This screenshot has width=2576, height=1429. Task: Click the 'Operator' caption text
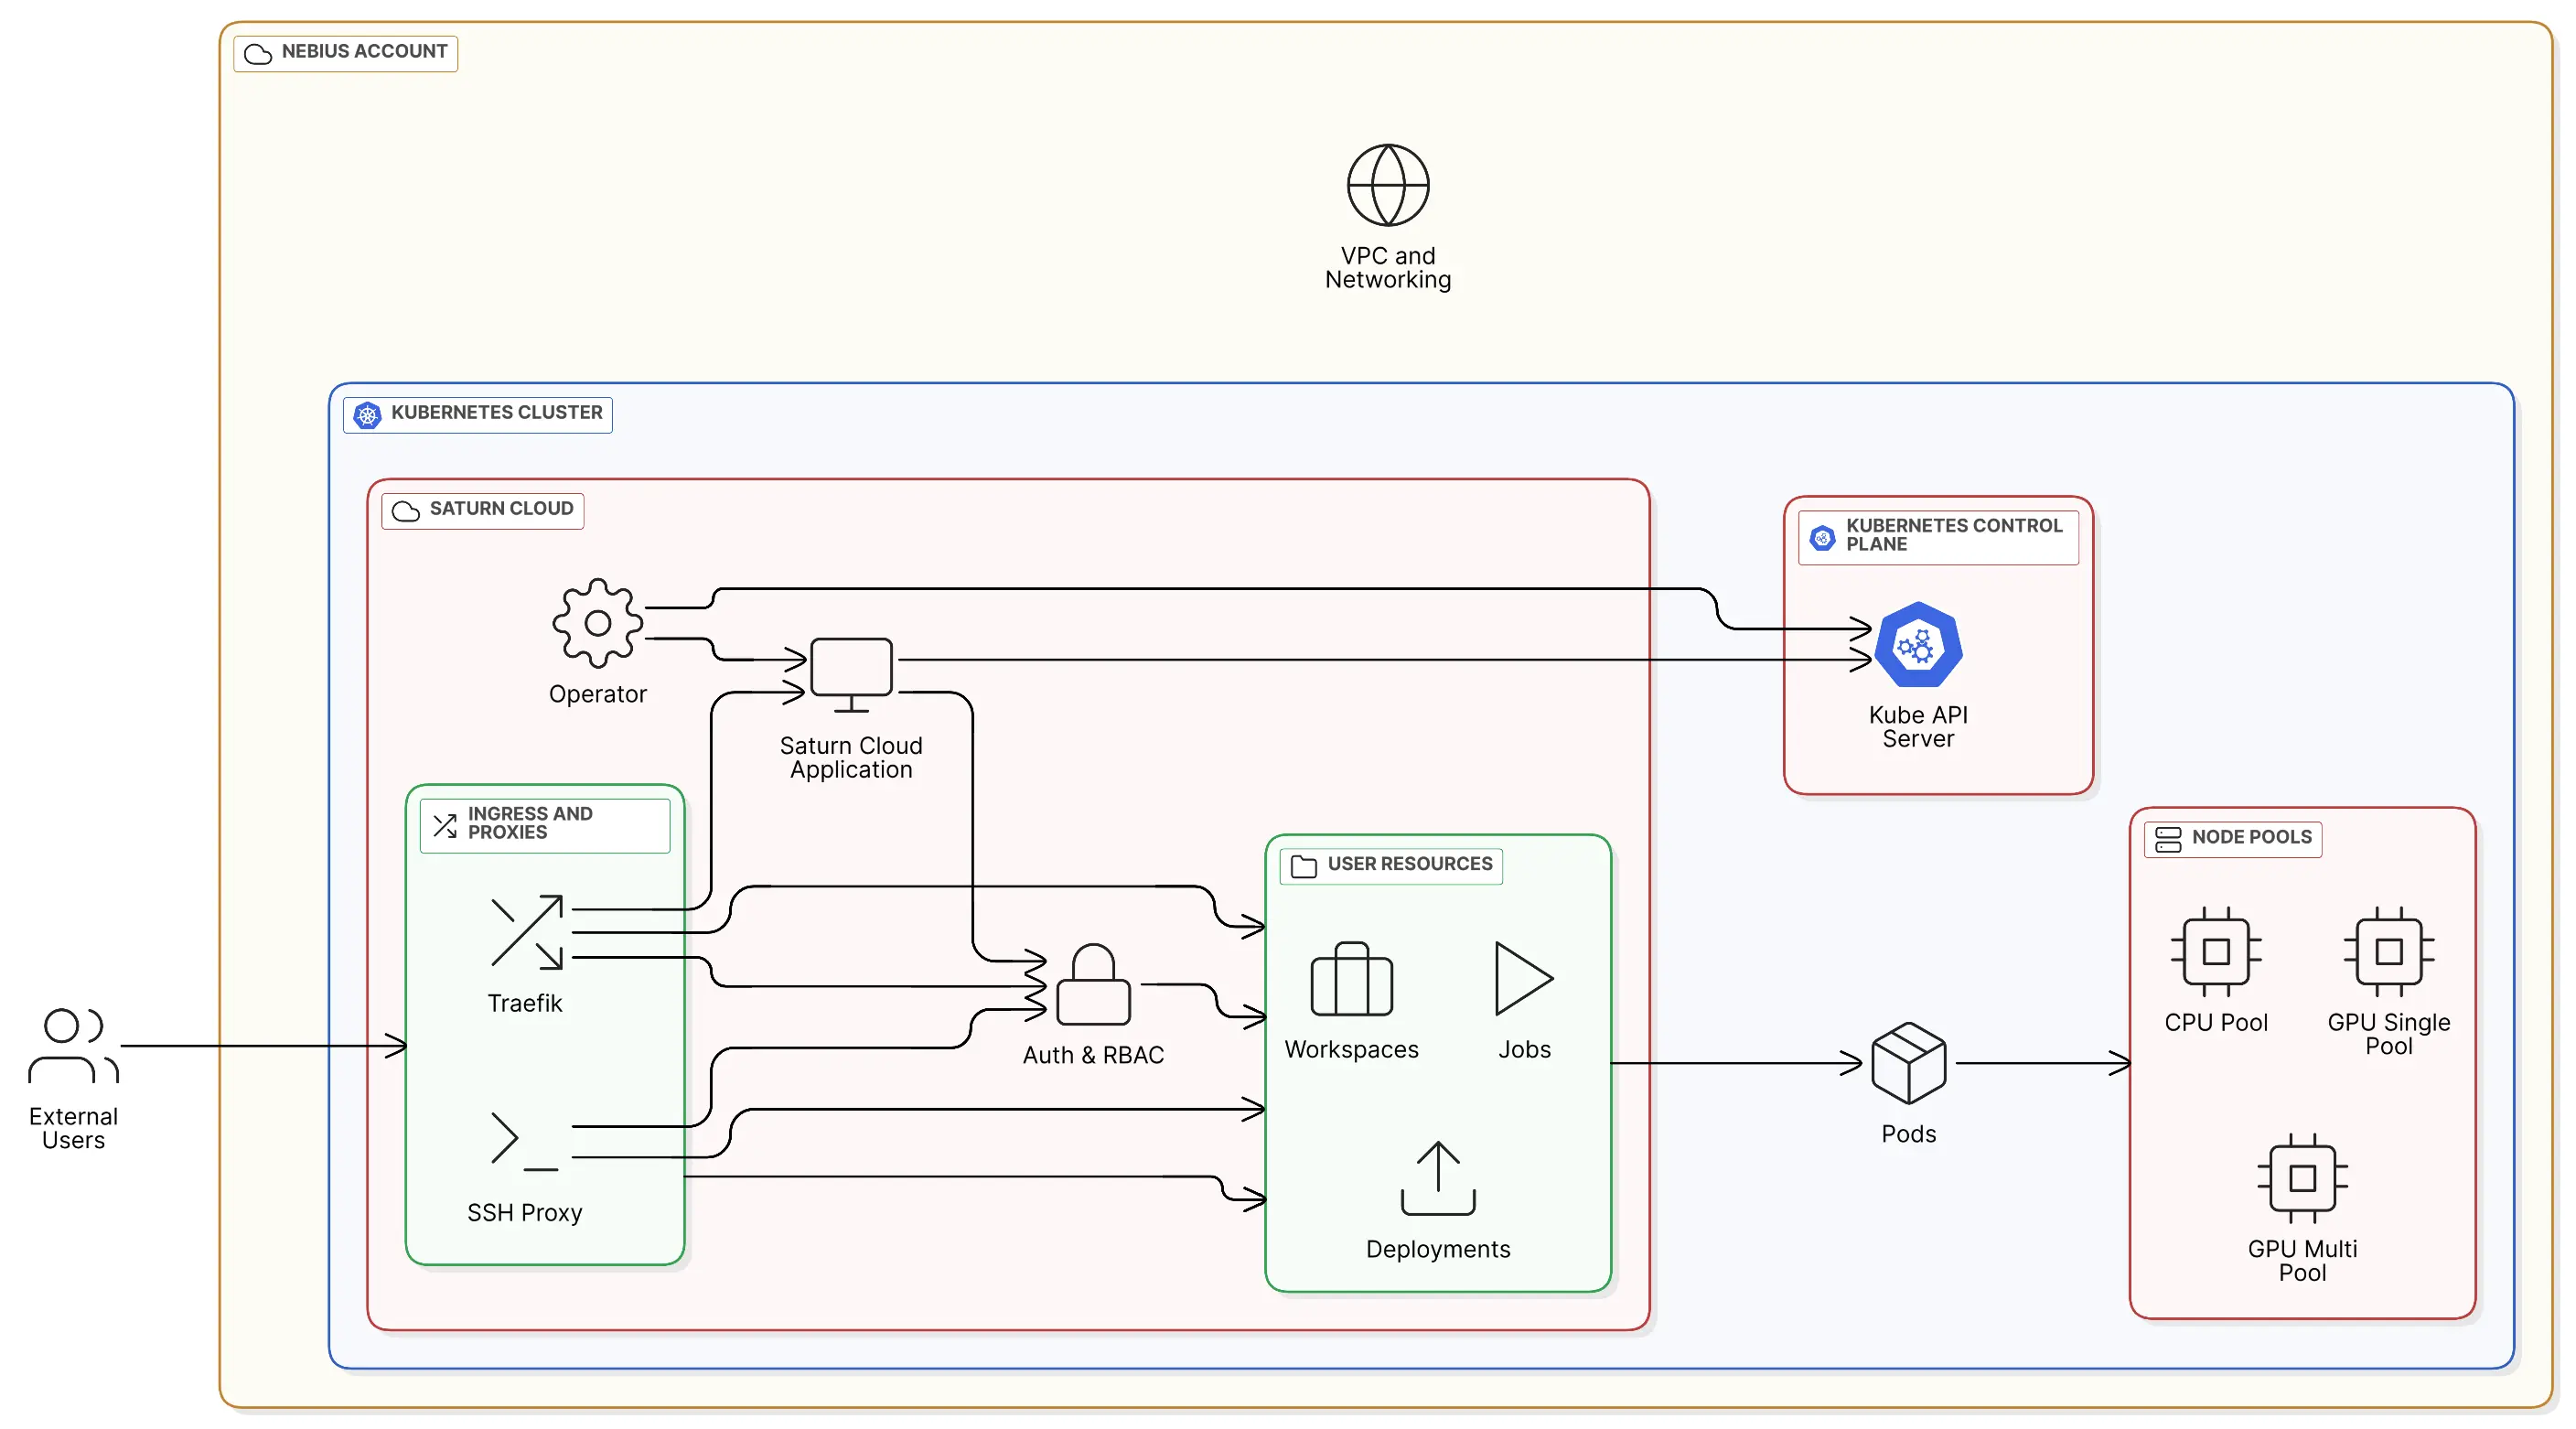click(x=597, y=694)
